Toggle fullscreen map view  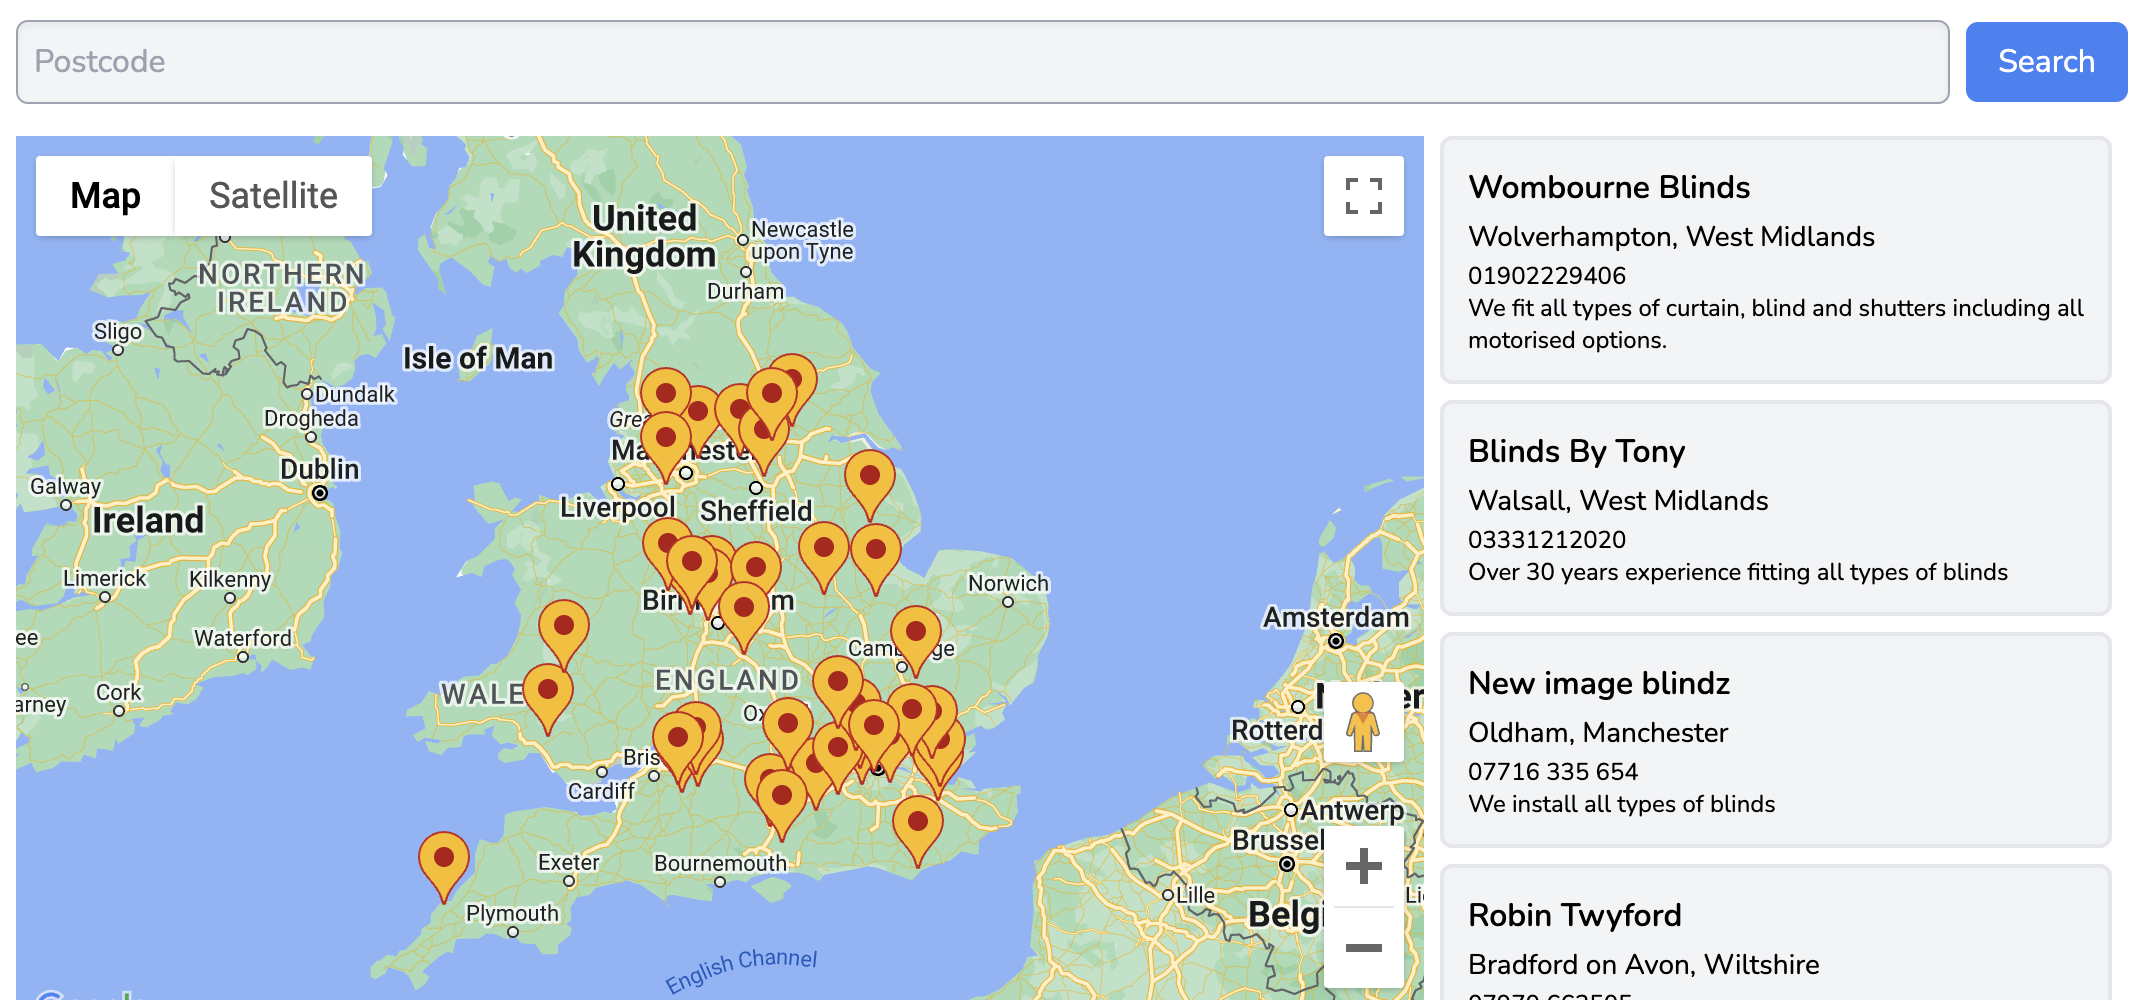(1363, 196)
